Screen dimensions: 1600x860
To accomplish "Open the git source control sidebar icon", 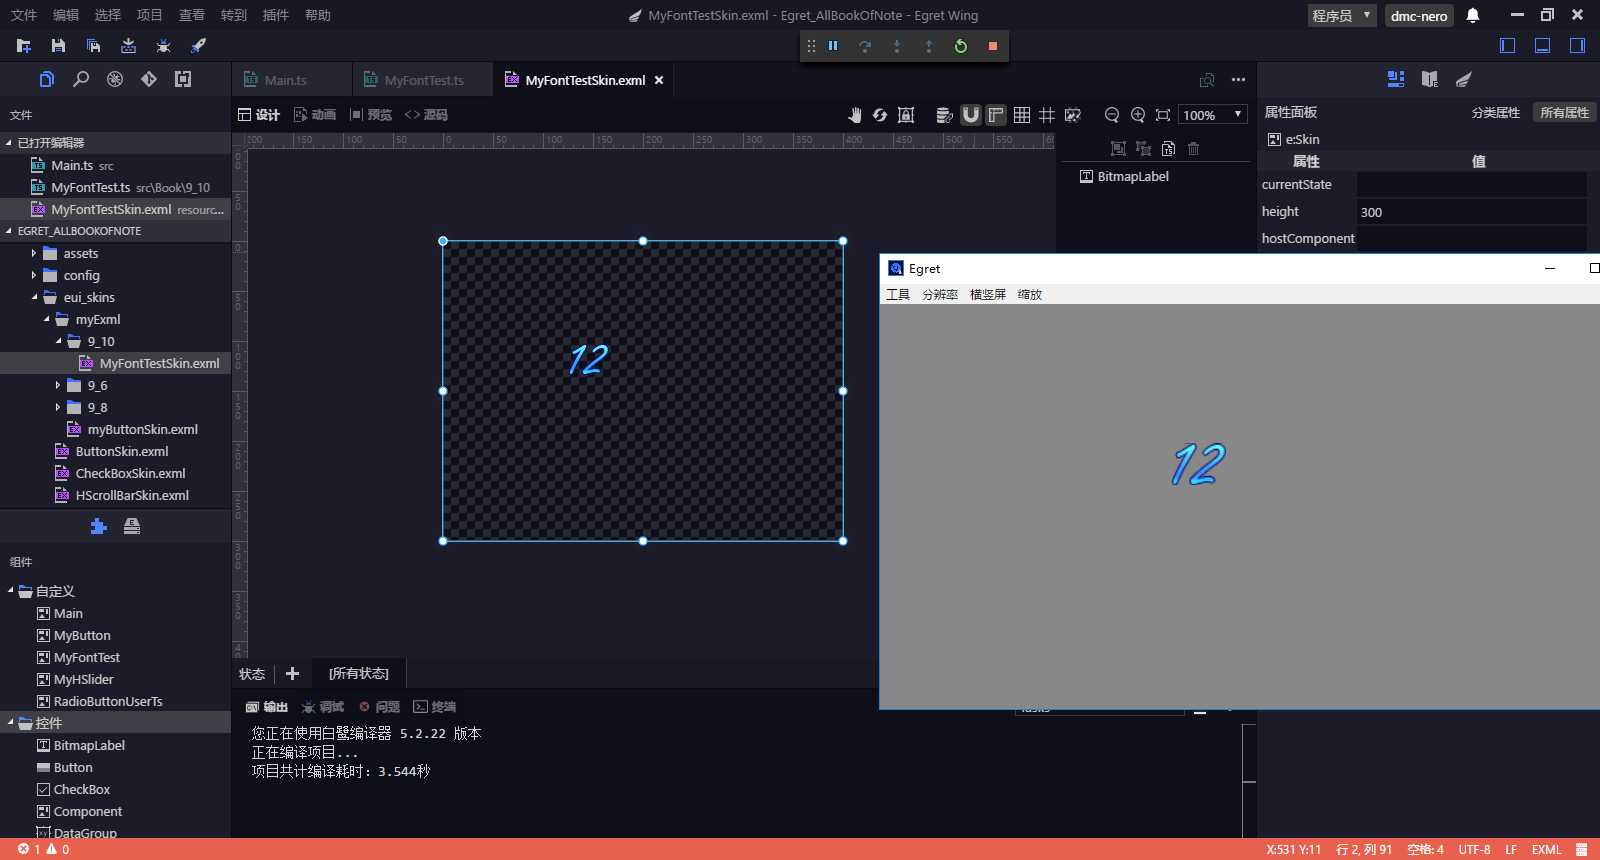I will 149,79.
